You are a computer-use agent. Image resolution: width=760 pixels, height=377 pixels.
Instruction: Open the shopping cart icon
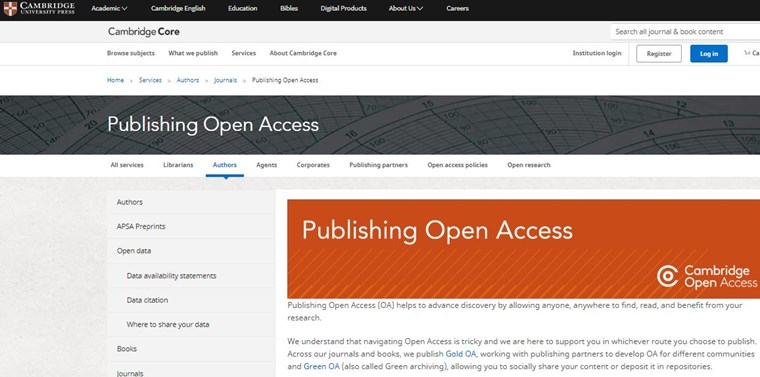tap(747, 53)
